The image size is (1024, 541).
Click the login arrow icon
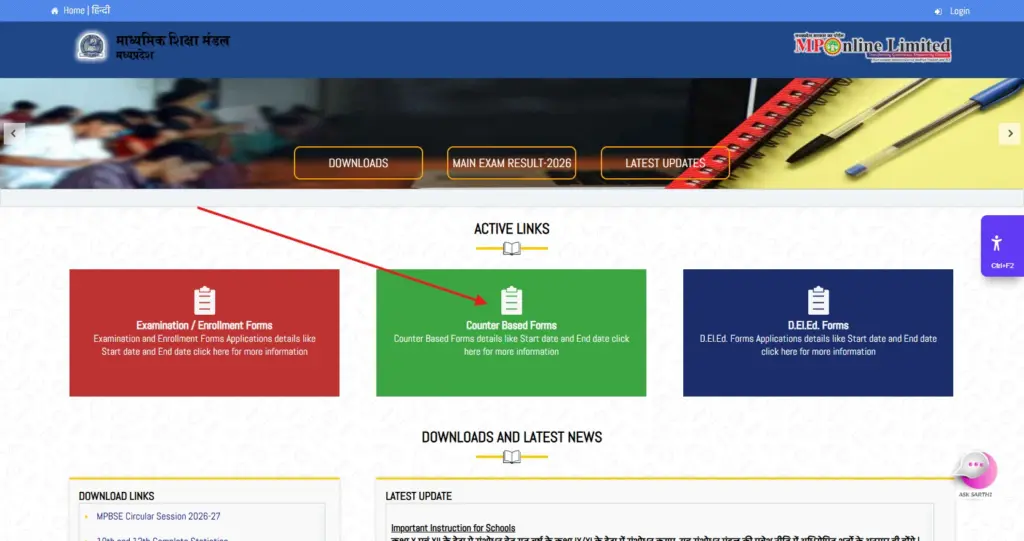938,12
